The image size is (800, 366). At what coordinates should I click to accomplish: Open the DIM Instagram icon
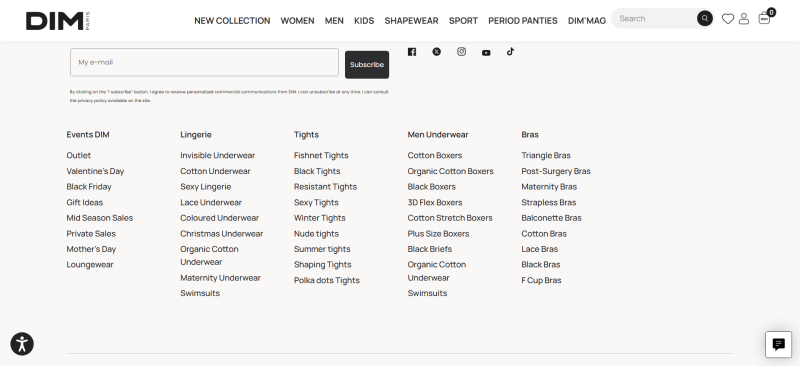[461, 52]
